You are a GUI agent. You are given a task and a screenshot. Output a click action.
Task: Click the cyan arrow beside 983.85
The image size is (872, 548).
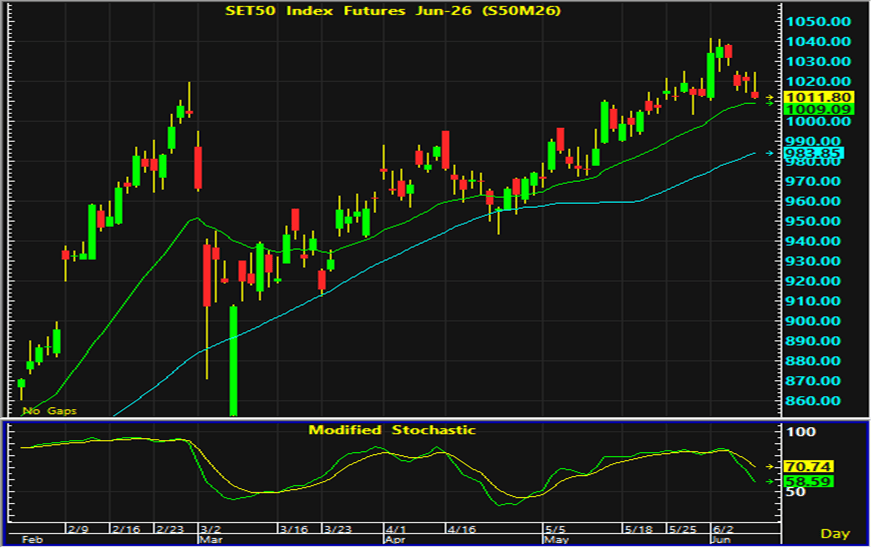click(770, 153)
